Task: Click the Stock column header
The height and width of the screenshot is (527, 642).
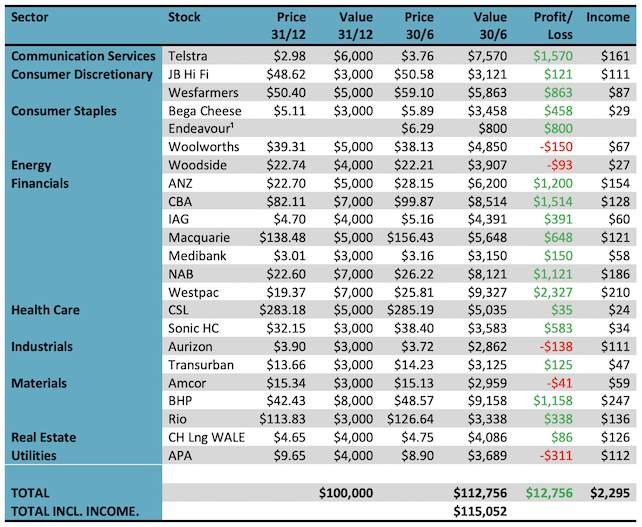Action: [x=185, y=18]
